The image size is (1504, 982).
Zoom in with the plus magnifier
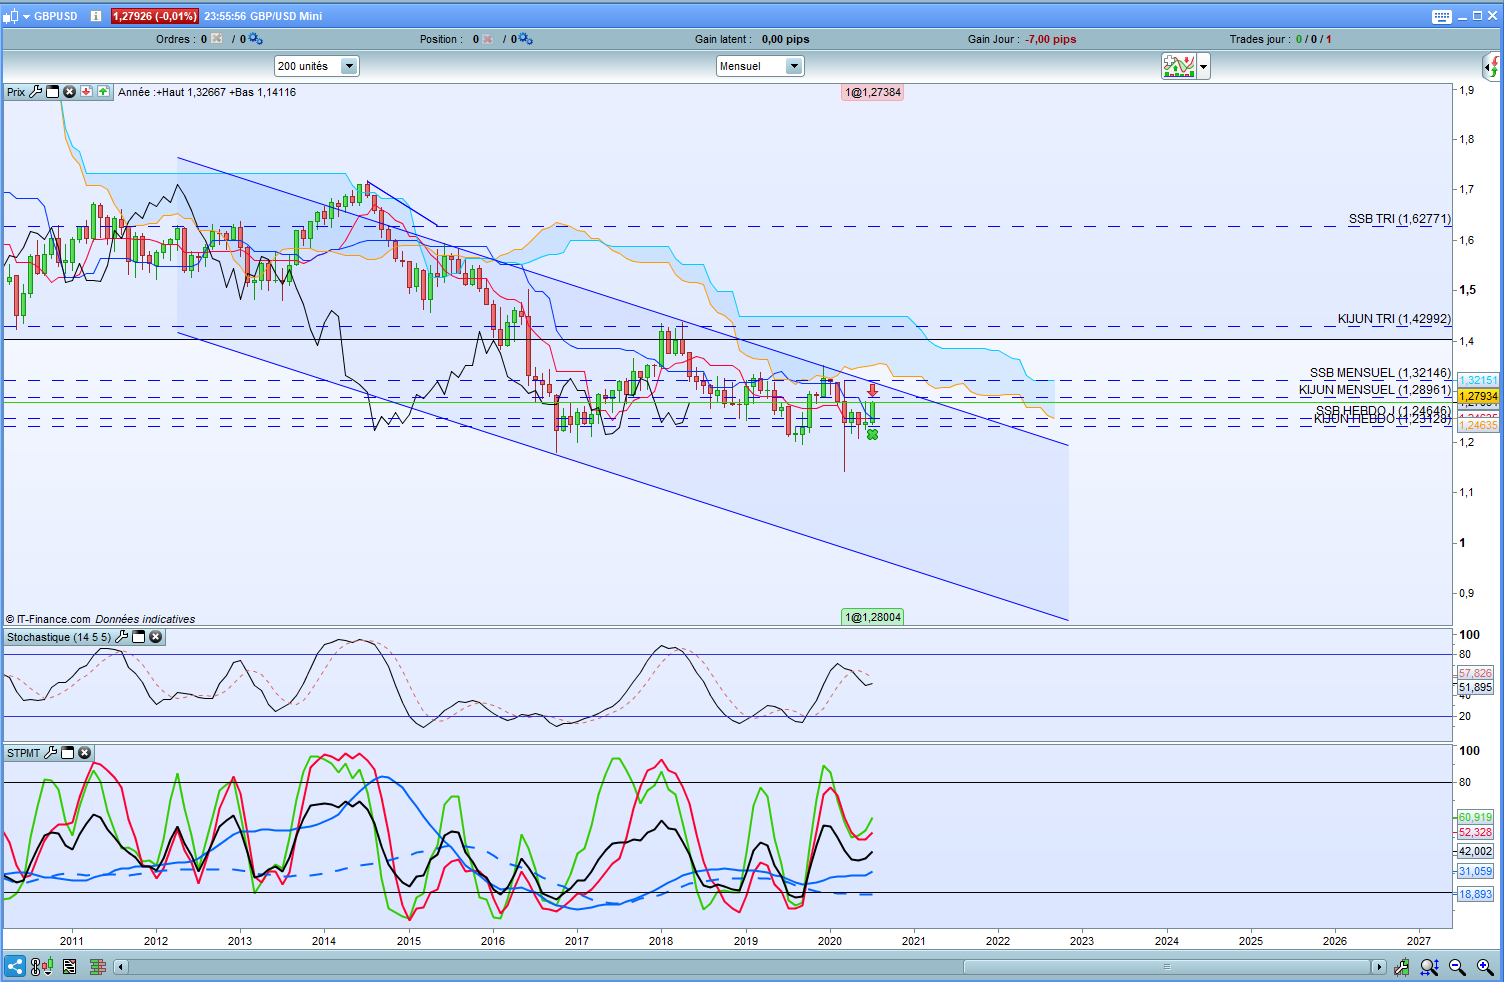pyautogui.click(x=1486, y=967)
